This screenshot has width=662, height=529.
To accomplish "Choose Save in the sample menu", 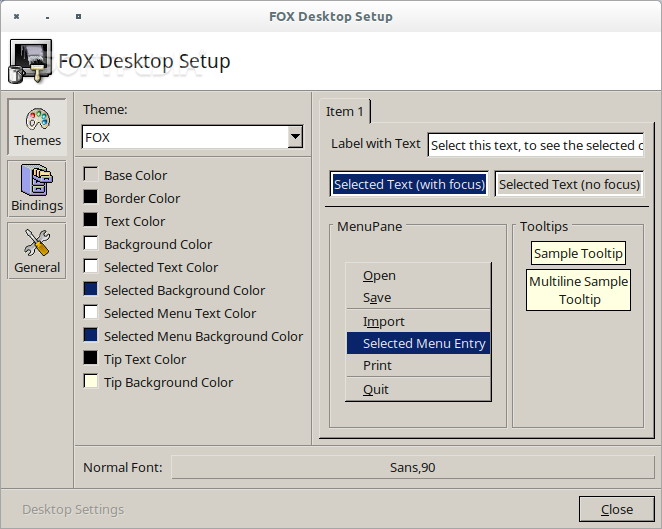I will [418, 298].
